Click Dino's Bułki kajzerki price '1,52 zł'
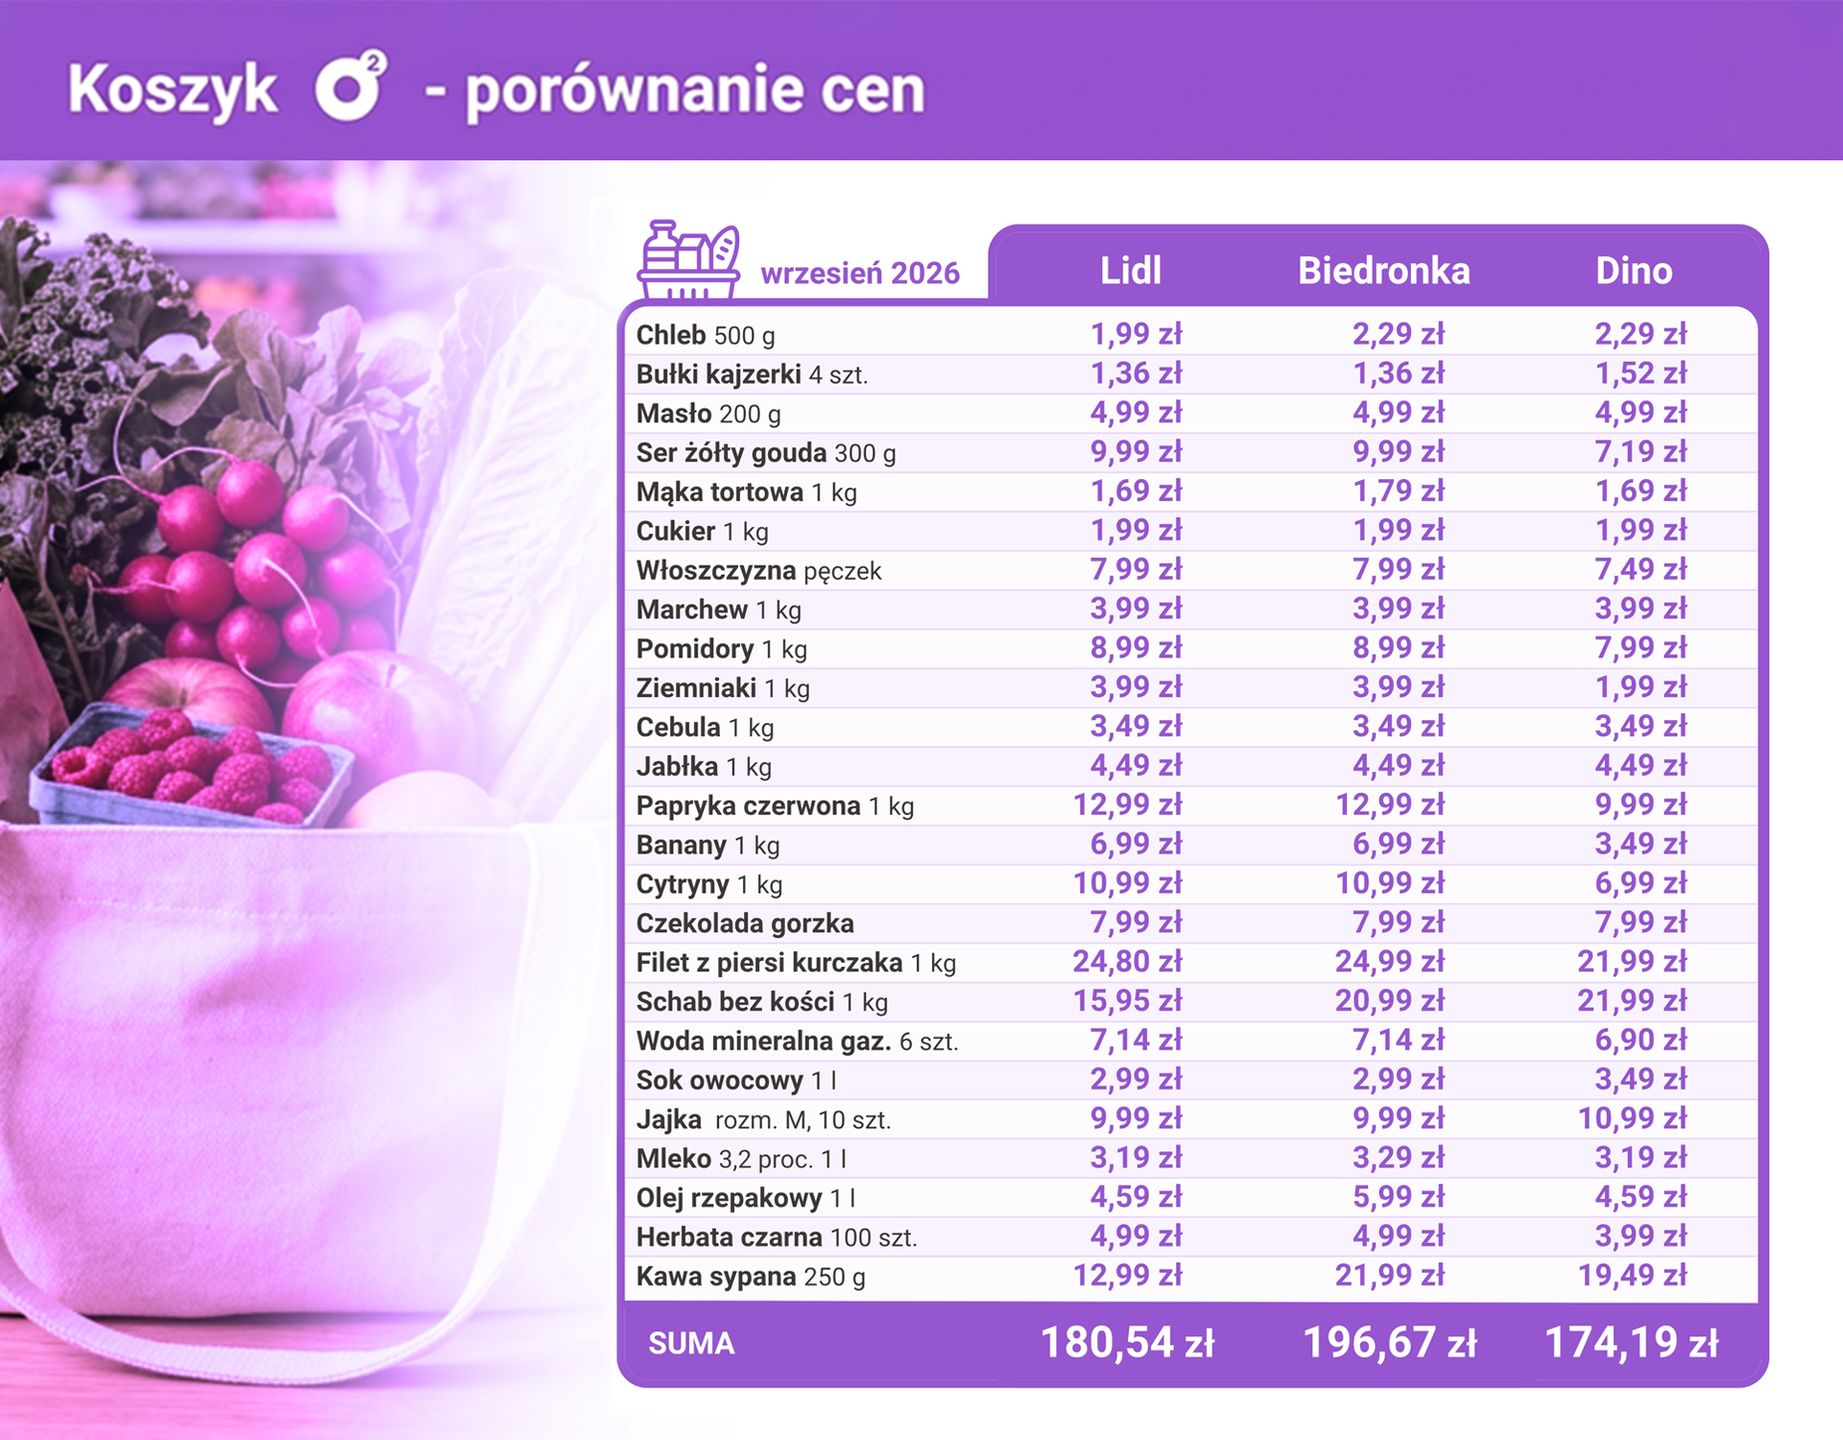Screen dimensions: 1843x1440 pos(1641,373)
